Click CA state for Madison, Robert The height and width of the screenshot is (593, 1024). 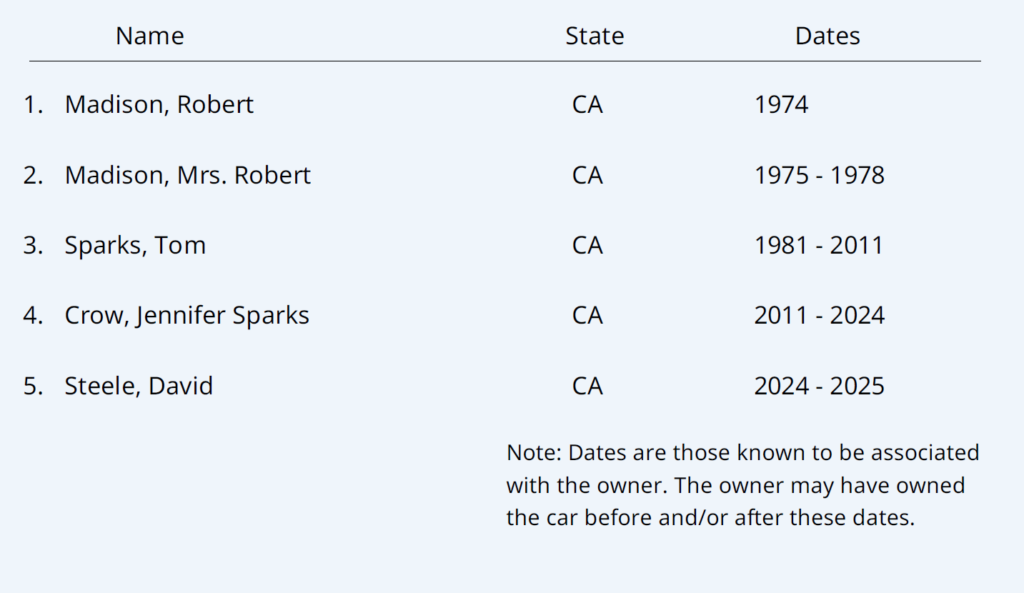(x=587, y=105)
